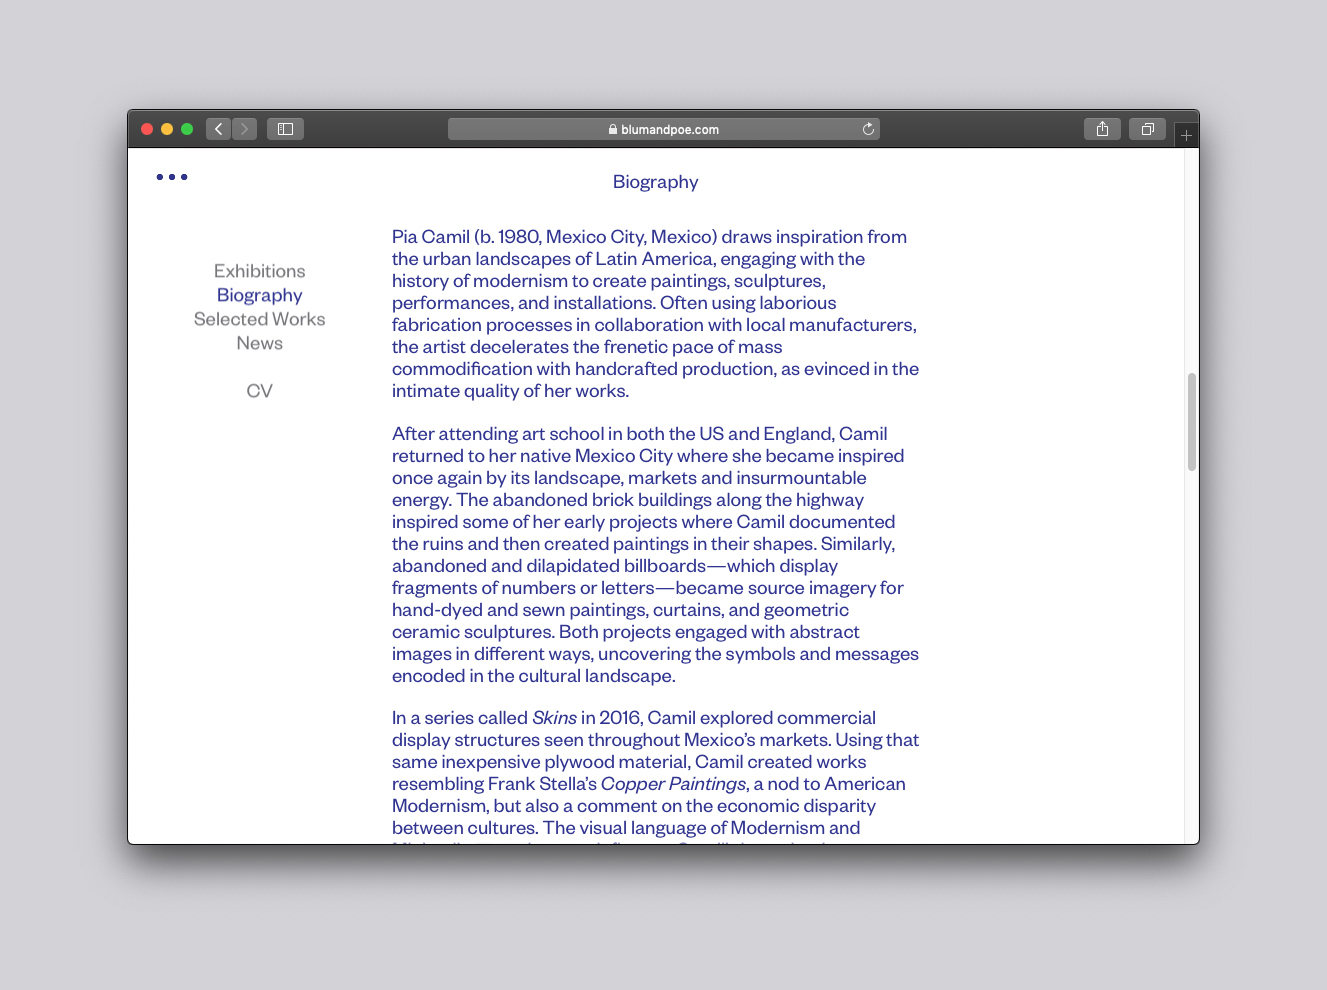Reload the blumandpoe.com page
Image resolution: width=1327 pixels, height=990 pixels.
tap(868, 129)
